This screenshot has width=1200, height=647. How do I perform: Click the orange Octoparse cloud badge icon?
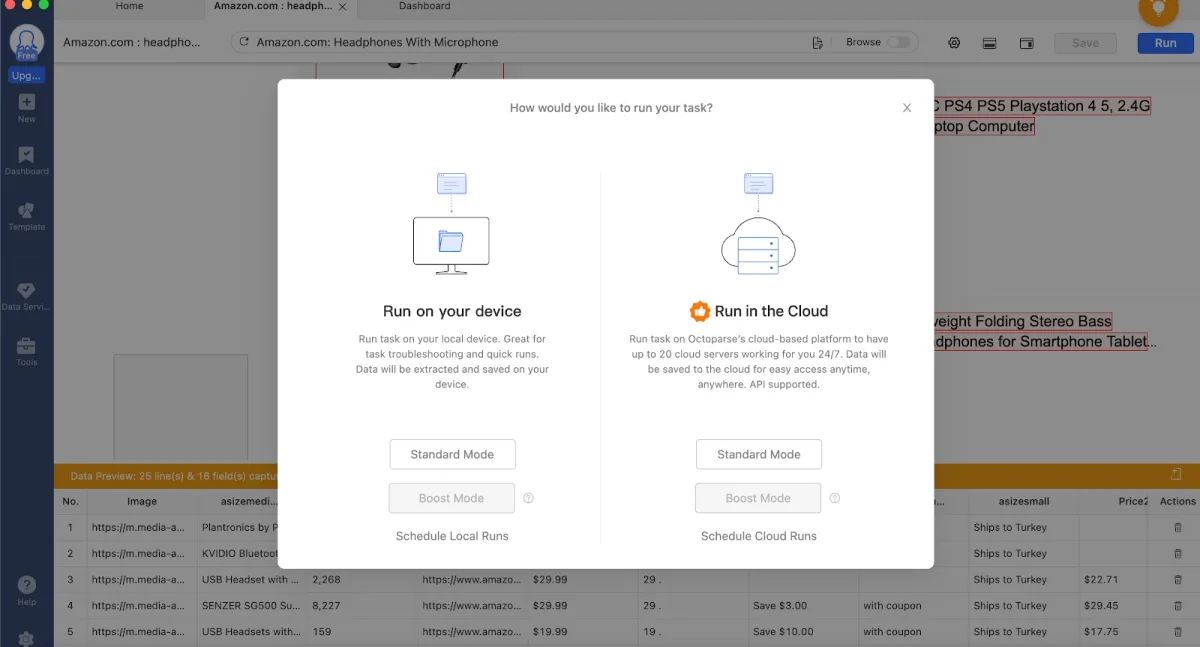[700, 311]
